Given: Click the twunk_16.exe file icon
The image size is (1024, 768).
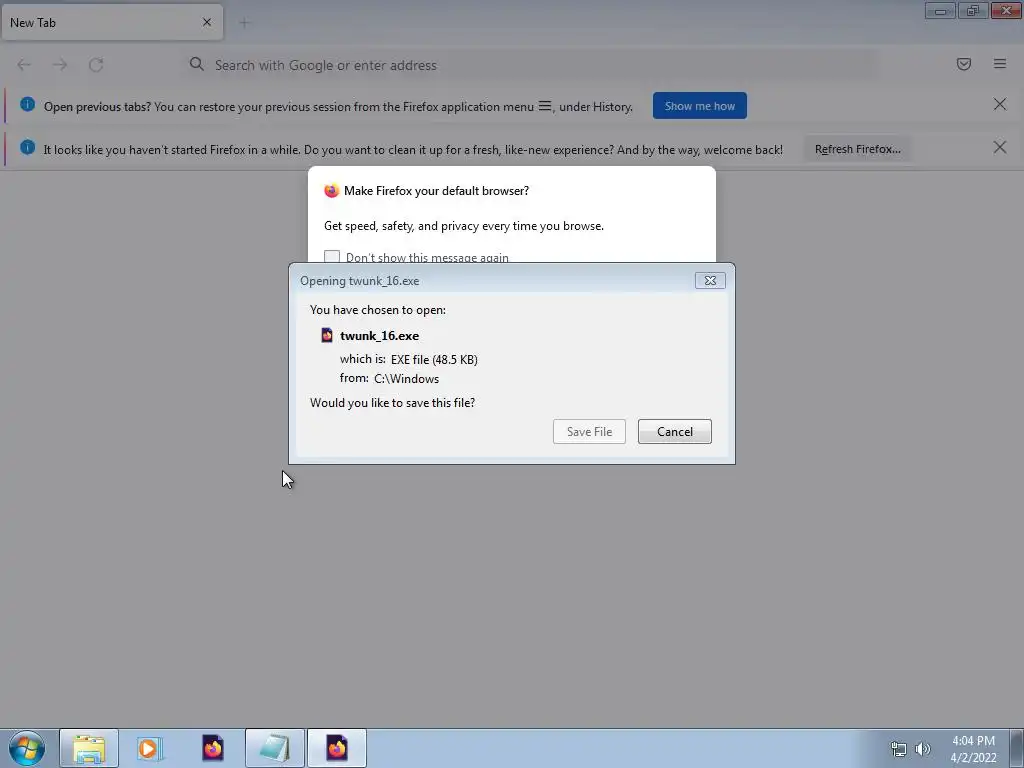Looking at the screenshot, I should click(x=327, y=336).
